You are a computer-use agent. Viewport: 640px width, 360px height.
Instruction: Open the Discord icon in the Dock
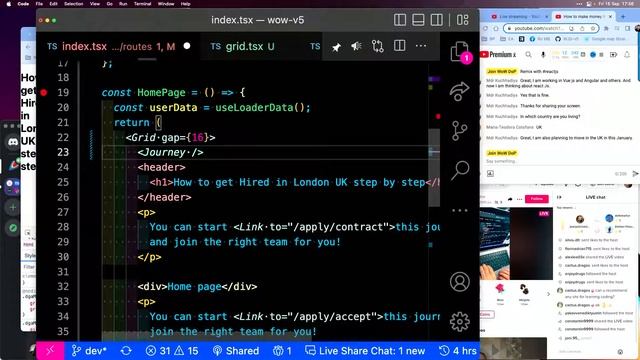point(13,142)
